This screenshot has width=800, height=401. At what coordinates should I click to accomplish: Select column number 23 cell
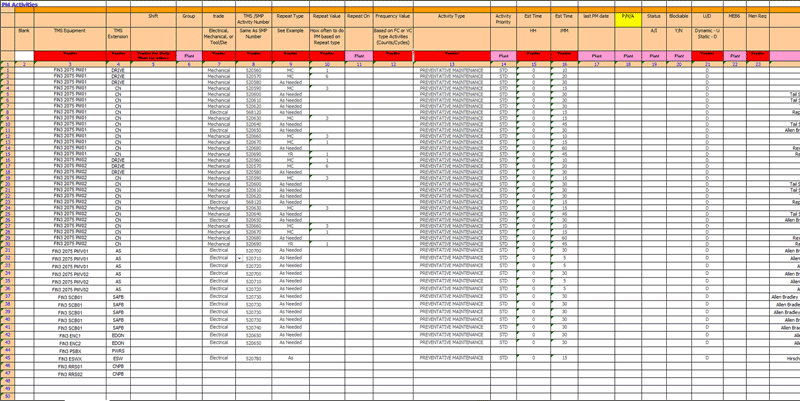[758, 64]
